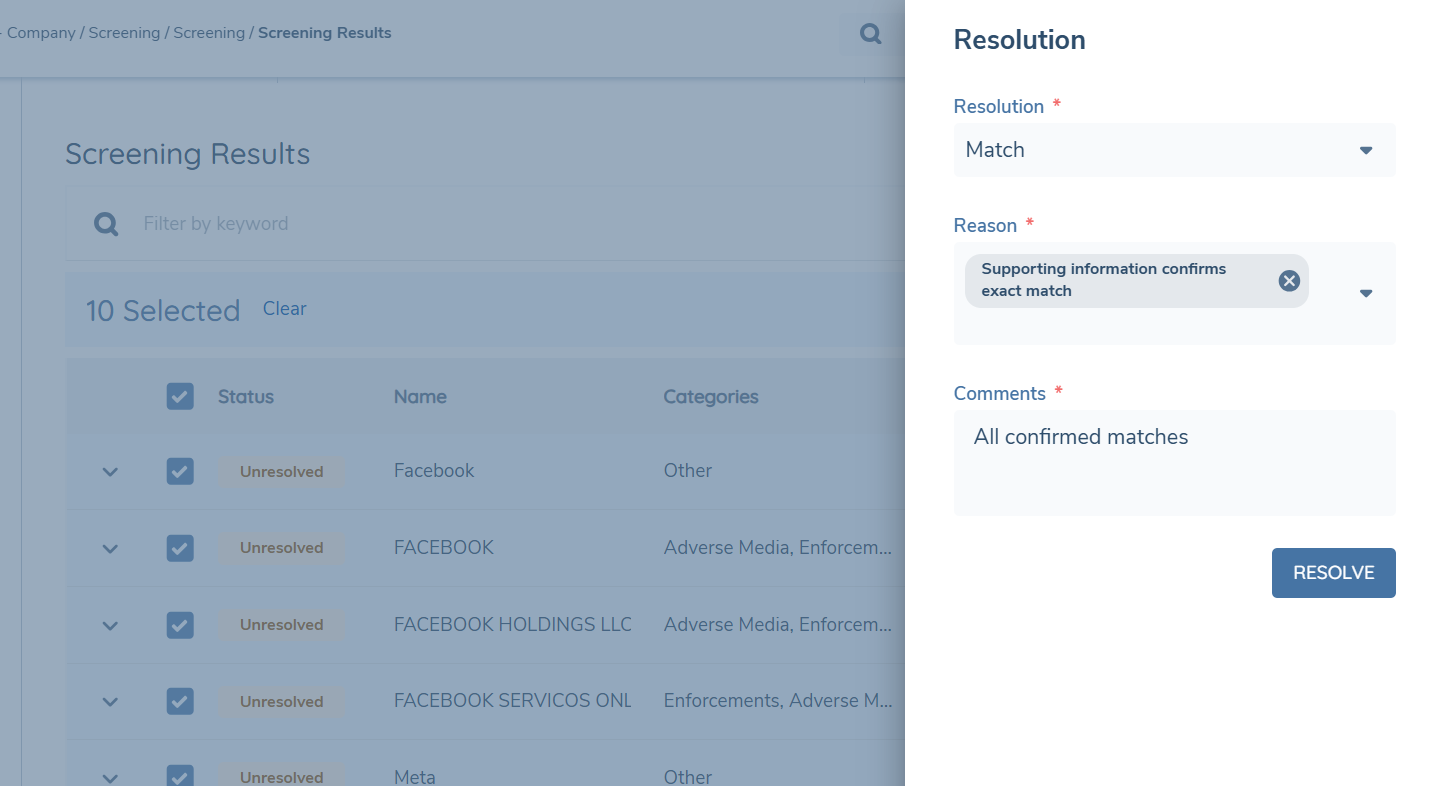This screenshot has width=1429, height=786.
Task: Uncheck the FACEBOOK (uppercase) row checkbox
Action: (x=180, y=548)
